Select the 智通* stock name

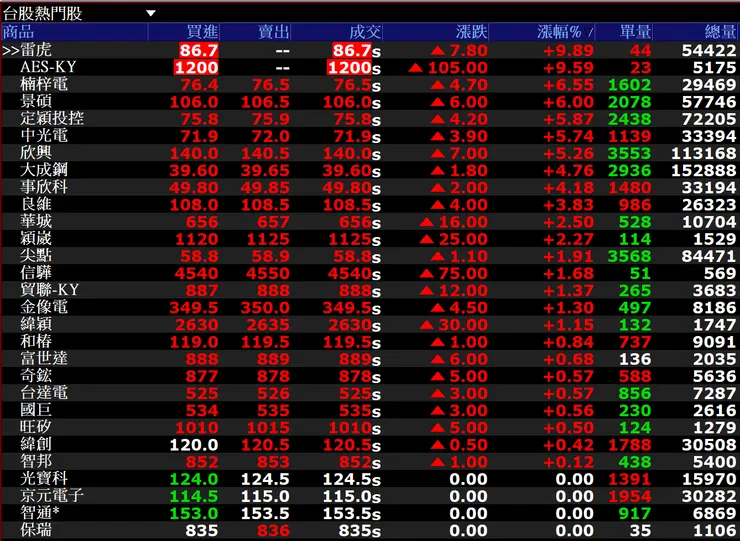(40, 513)
